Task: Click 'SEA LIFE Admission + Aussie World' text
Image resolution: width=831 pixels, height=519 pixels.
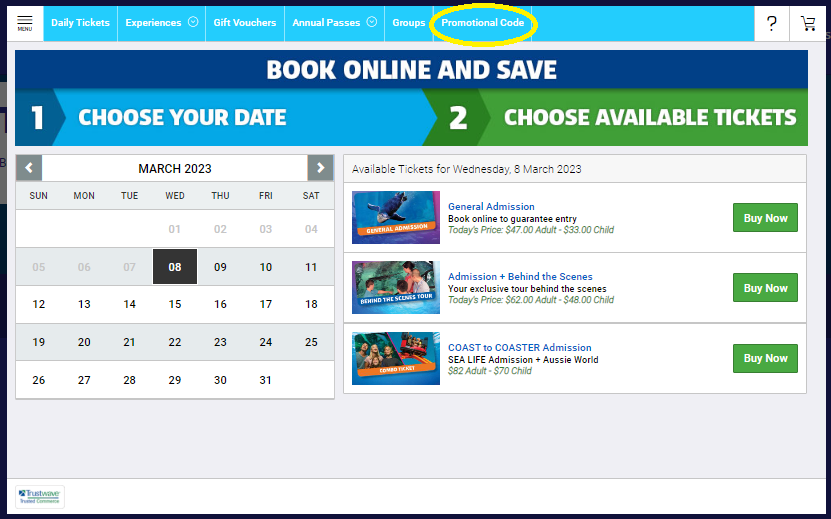Action: (x=523, y=360)
